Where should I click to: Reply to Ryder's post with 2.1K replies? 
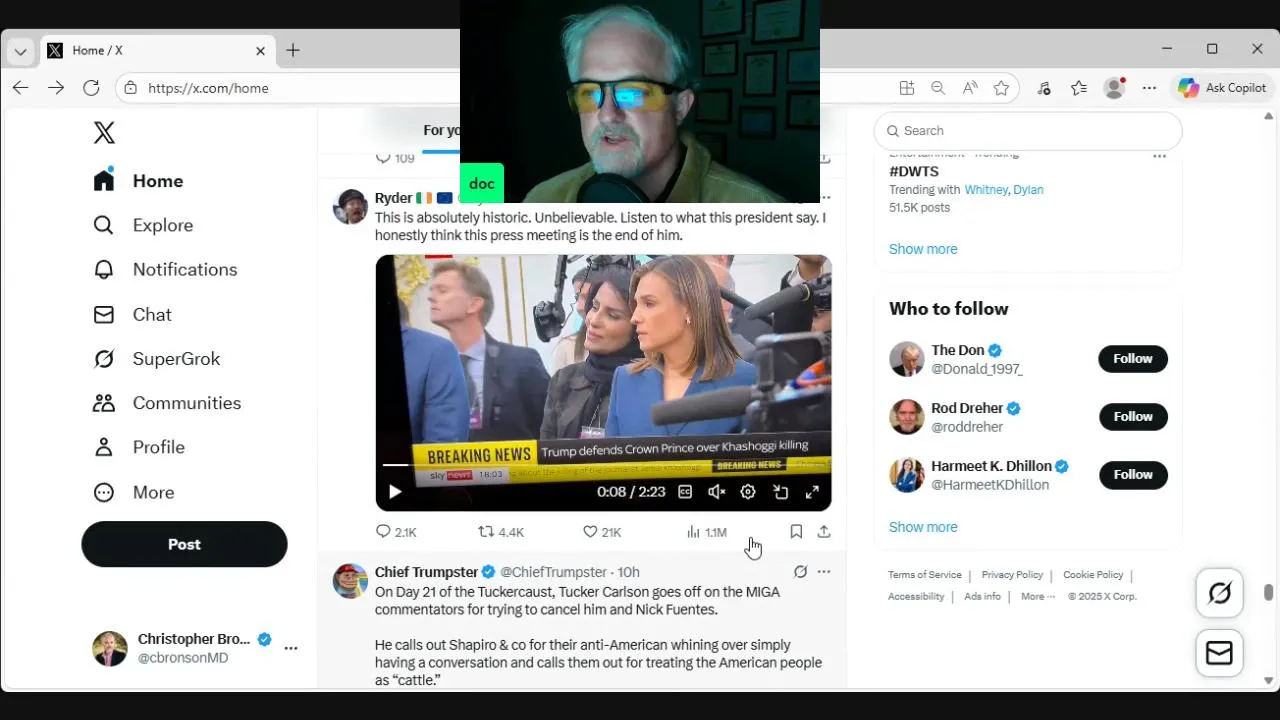point(396,532)
